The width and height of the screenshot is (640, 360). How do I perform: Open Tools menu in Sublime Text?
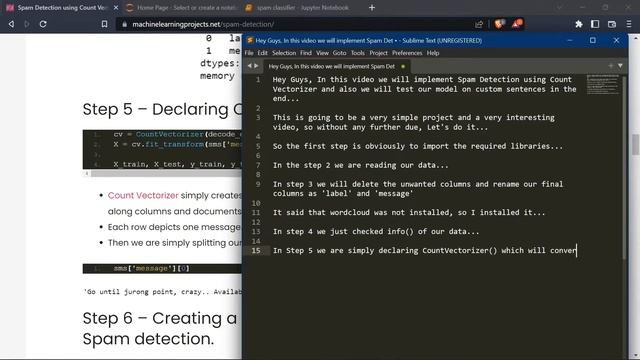358,53
